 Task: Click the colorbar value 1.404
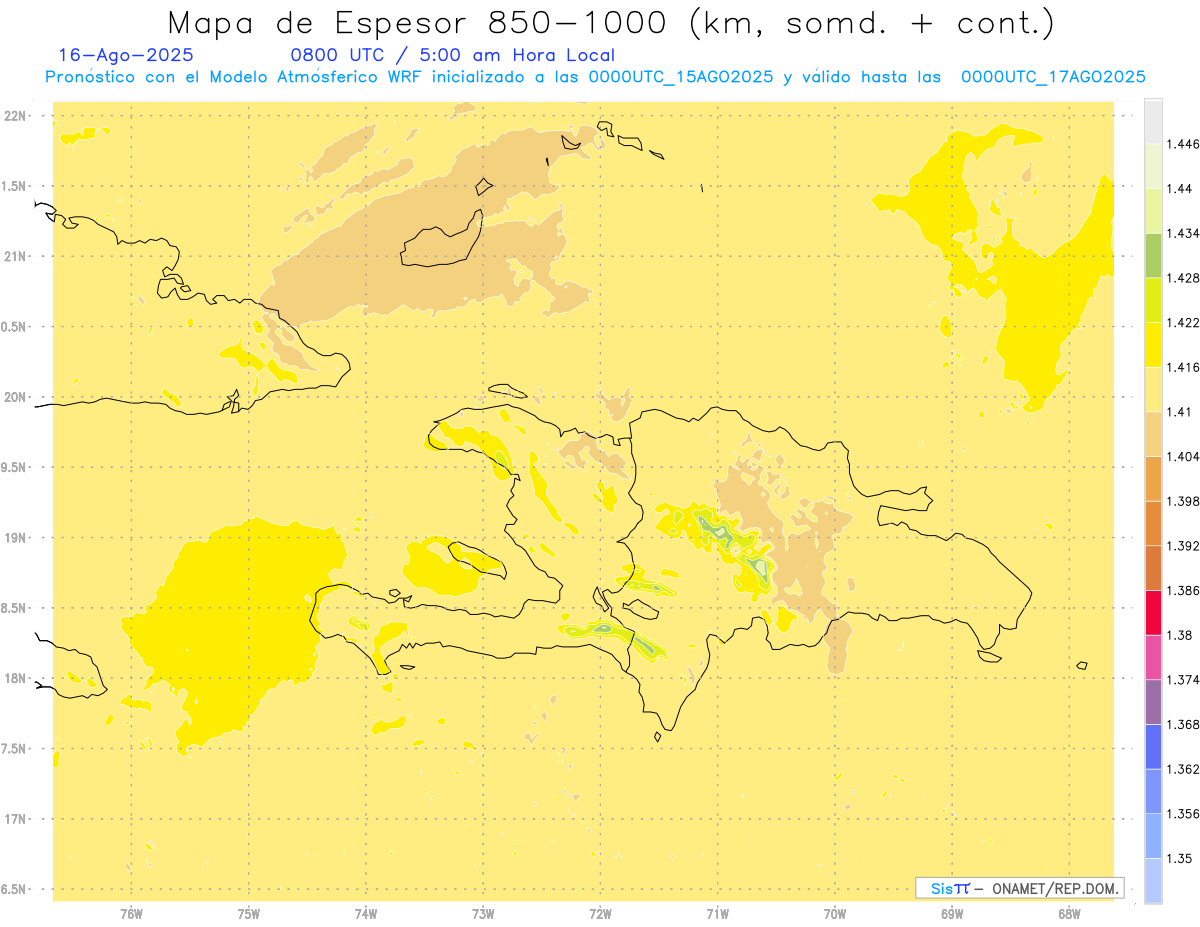(1183, 456)
